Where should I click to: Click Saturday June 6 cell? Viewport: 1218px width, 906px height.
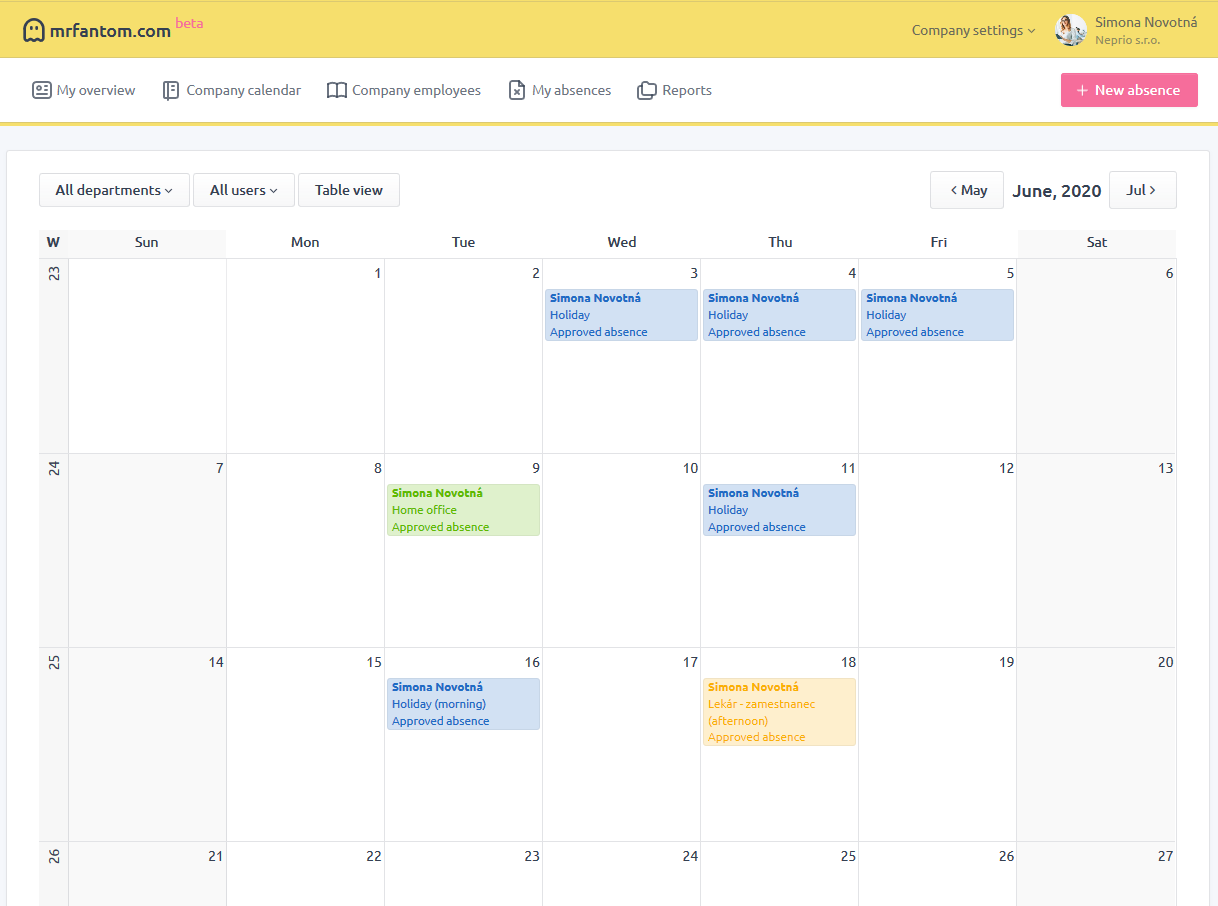tap(1097, 355)
